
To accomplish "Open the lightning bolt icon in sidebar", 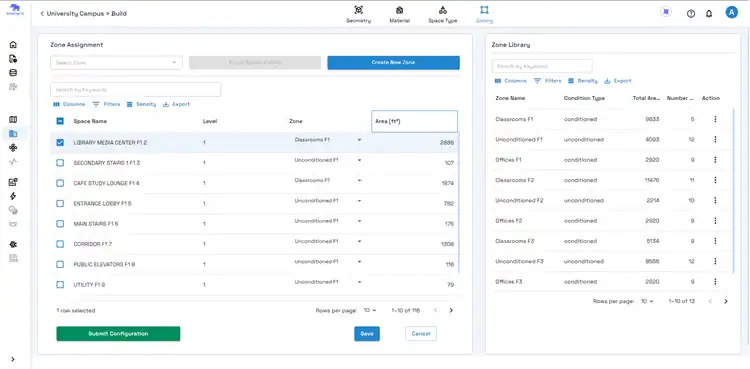I will click(13, 196).
